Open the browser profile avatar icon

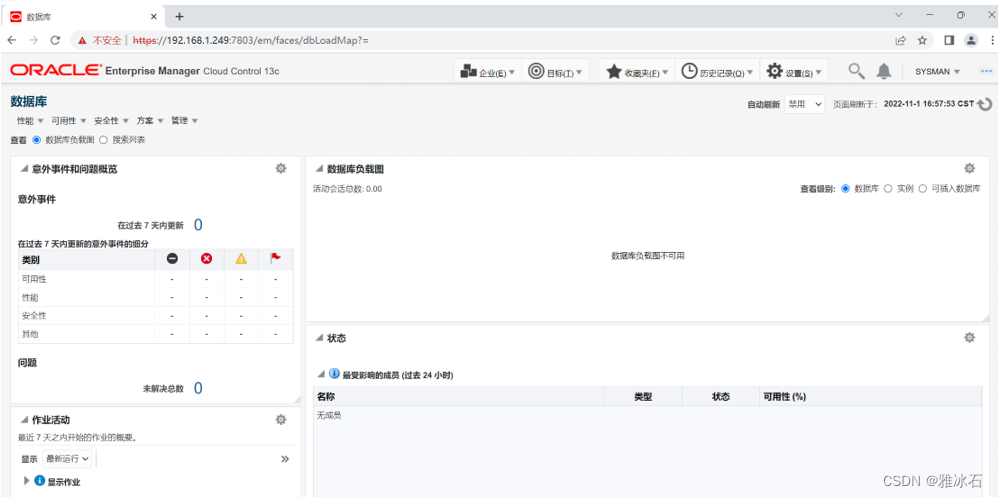[971, 40]
